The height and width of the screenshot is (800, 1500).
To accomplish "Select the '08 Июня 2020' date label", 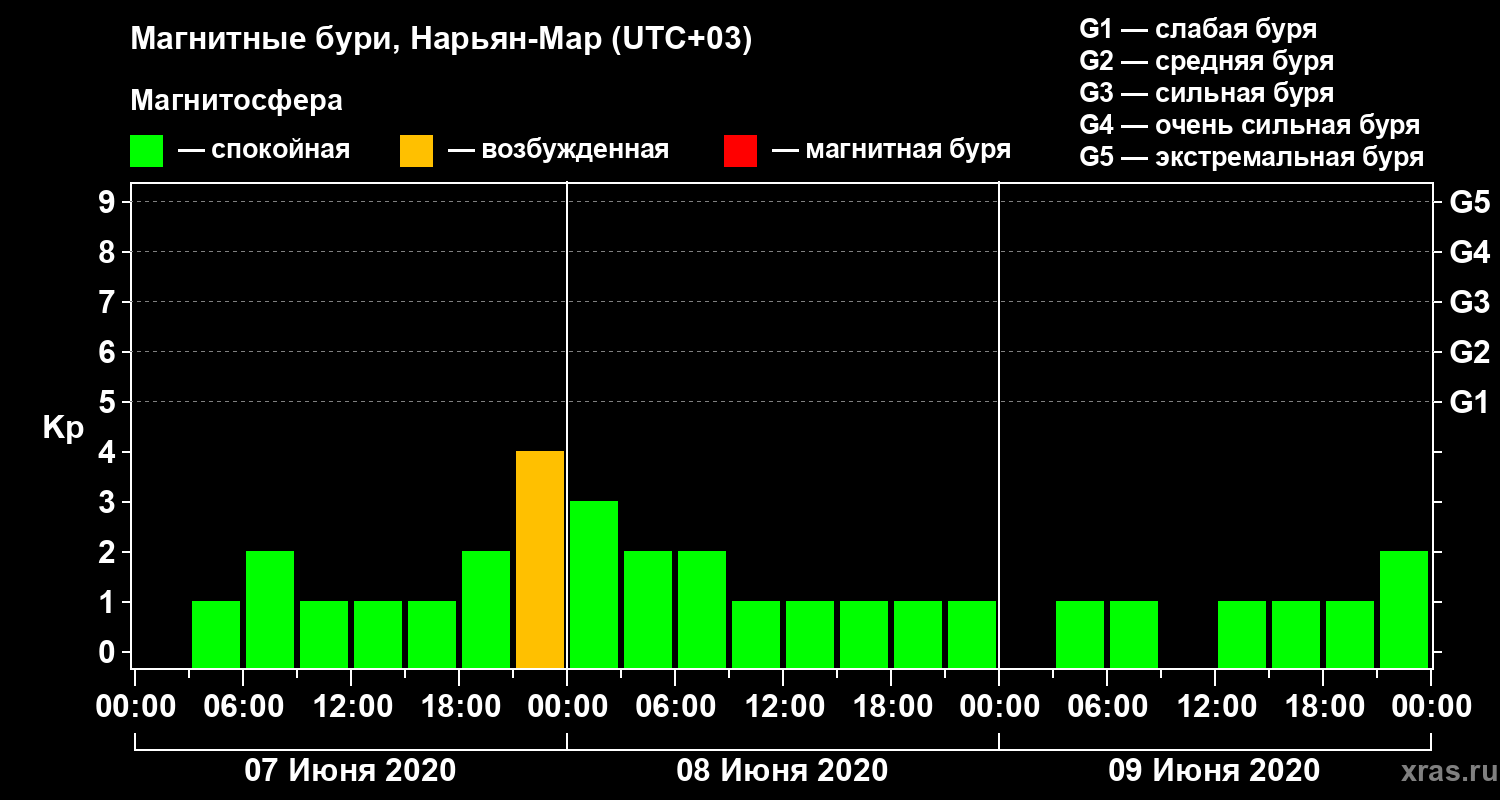I will (782, 771).
